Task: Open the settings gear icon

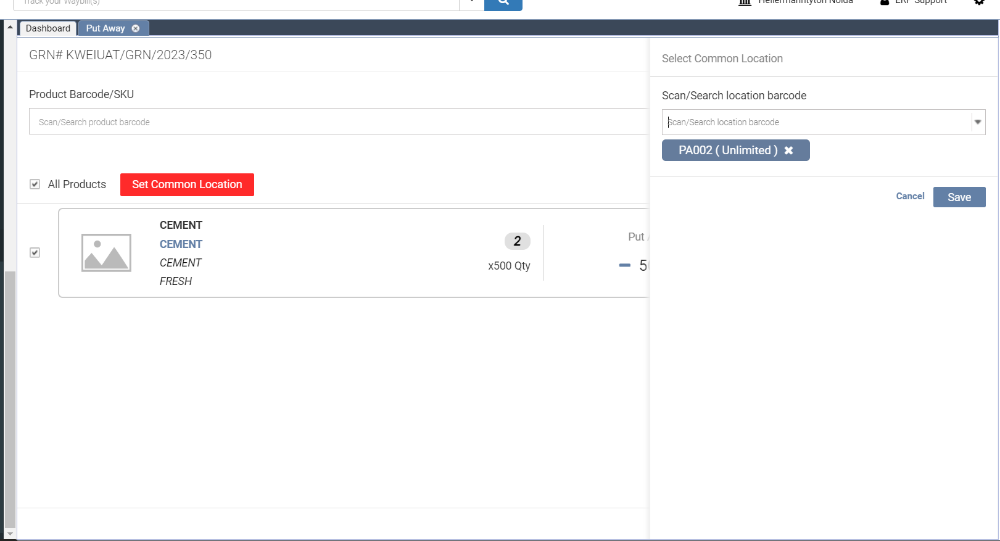Action: pos(979,3)
